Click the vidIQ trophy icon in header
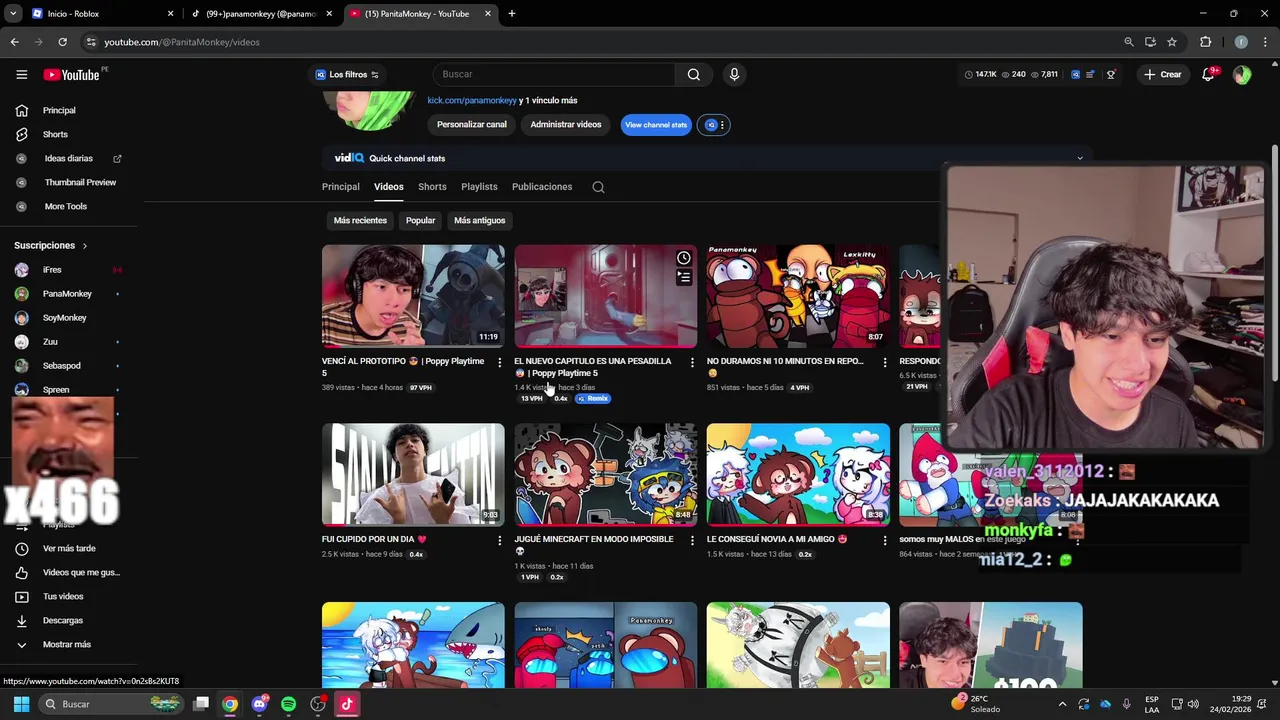This screenshot has width=1280, height=720. (x=1111, y=74)
